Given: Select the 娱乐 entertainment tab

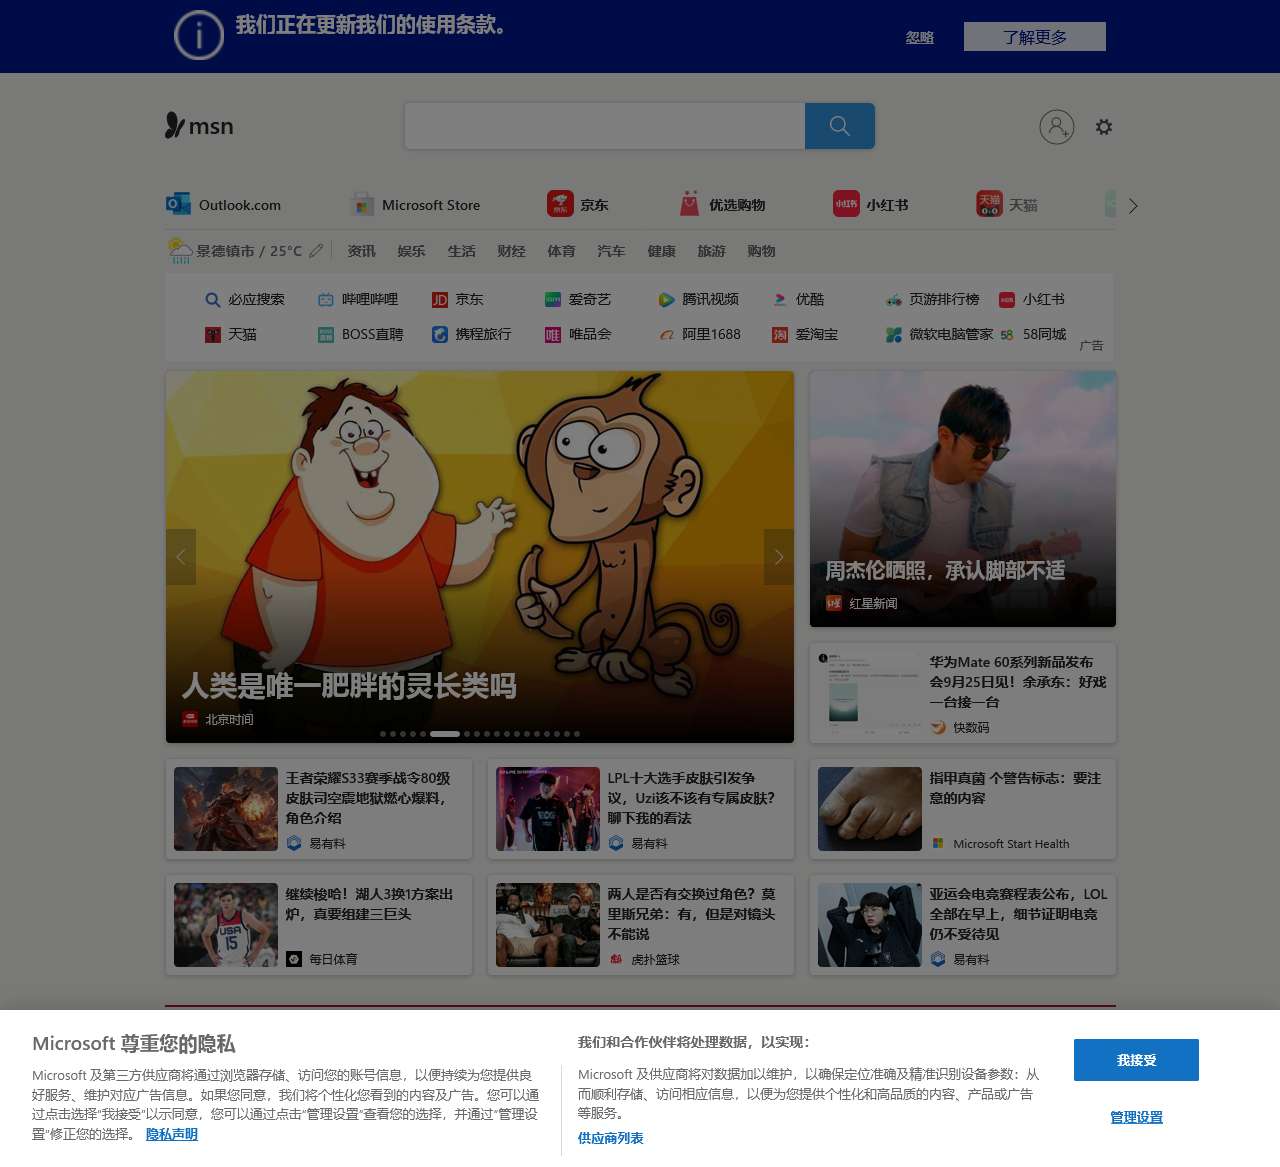Looking at the screenshot, I should (x=411, y=251).
